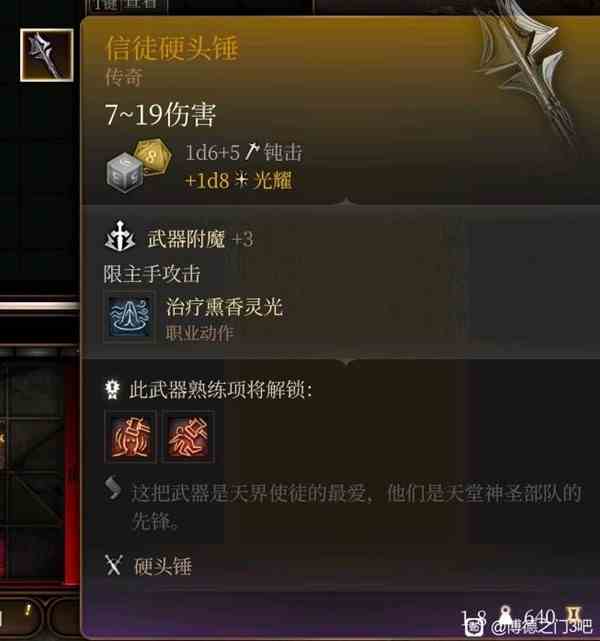Click the 7~19伤害 damage range
This screenshot has height=641, width=600.
(x=160, y=114)
